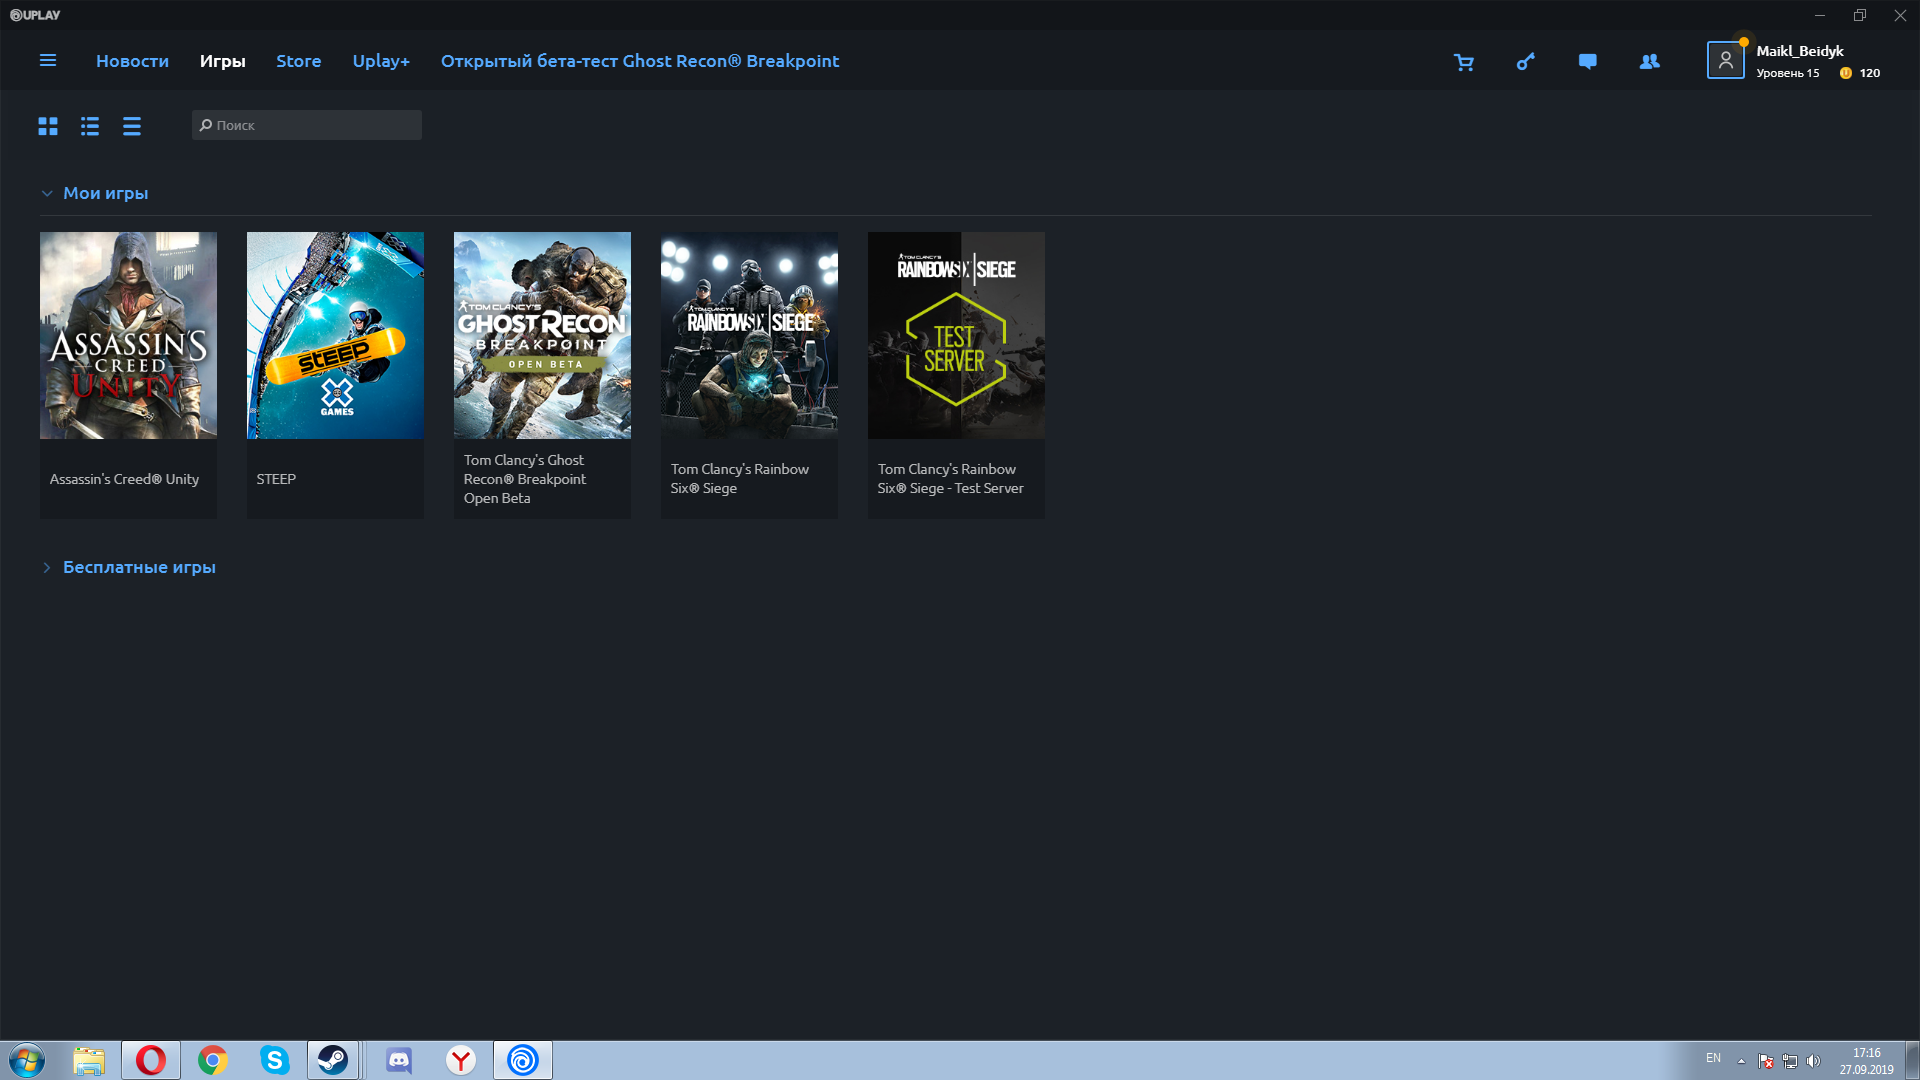
Task: Open the profile avatar icon
Action: 1725,61
